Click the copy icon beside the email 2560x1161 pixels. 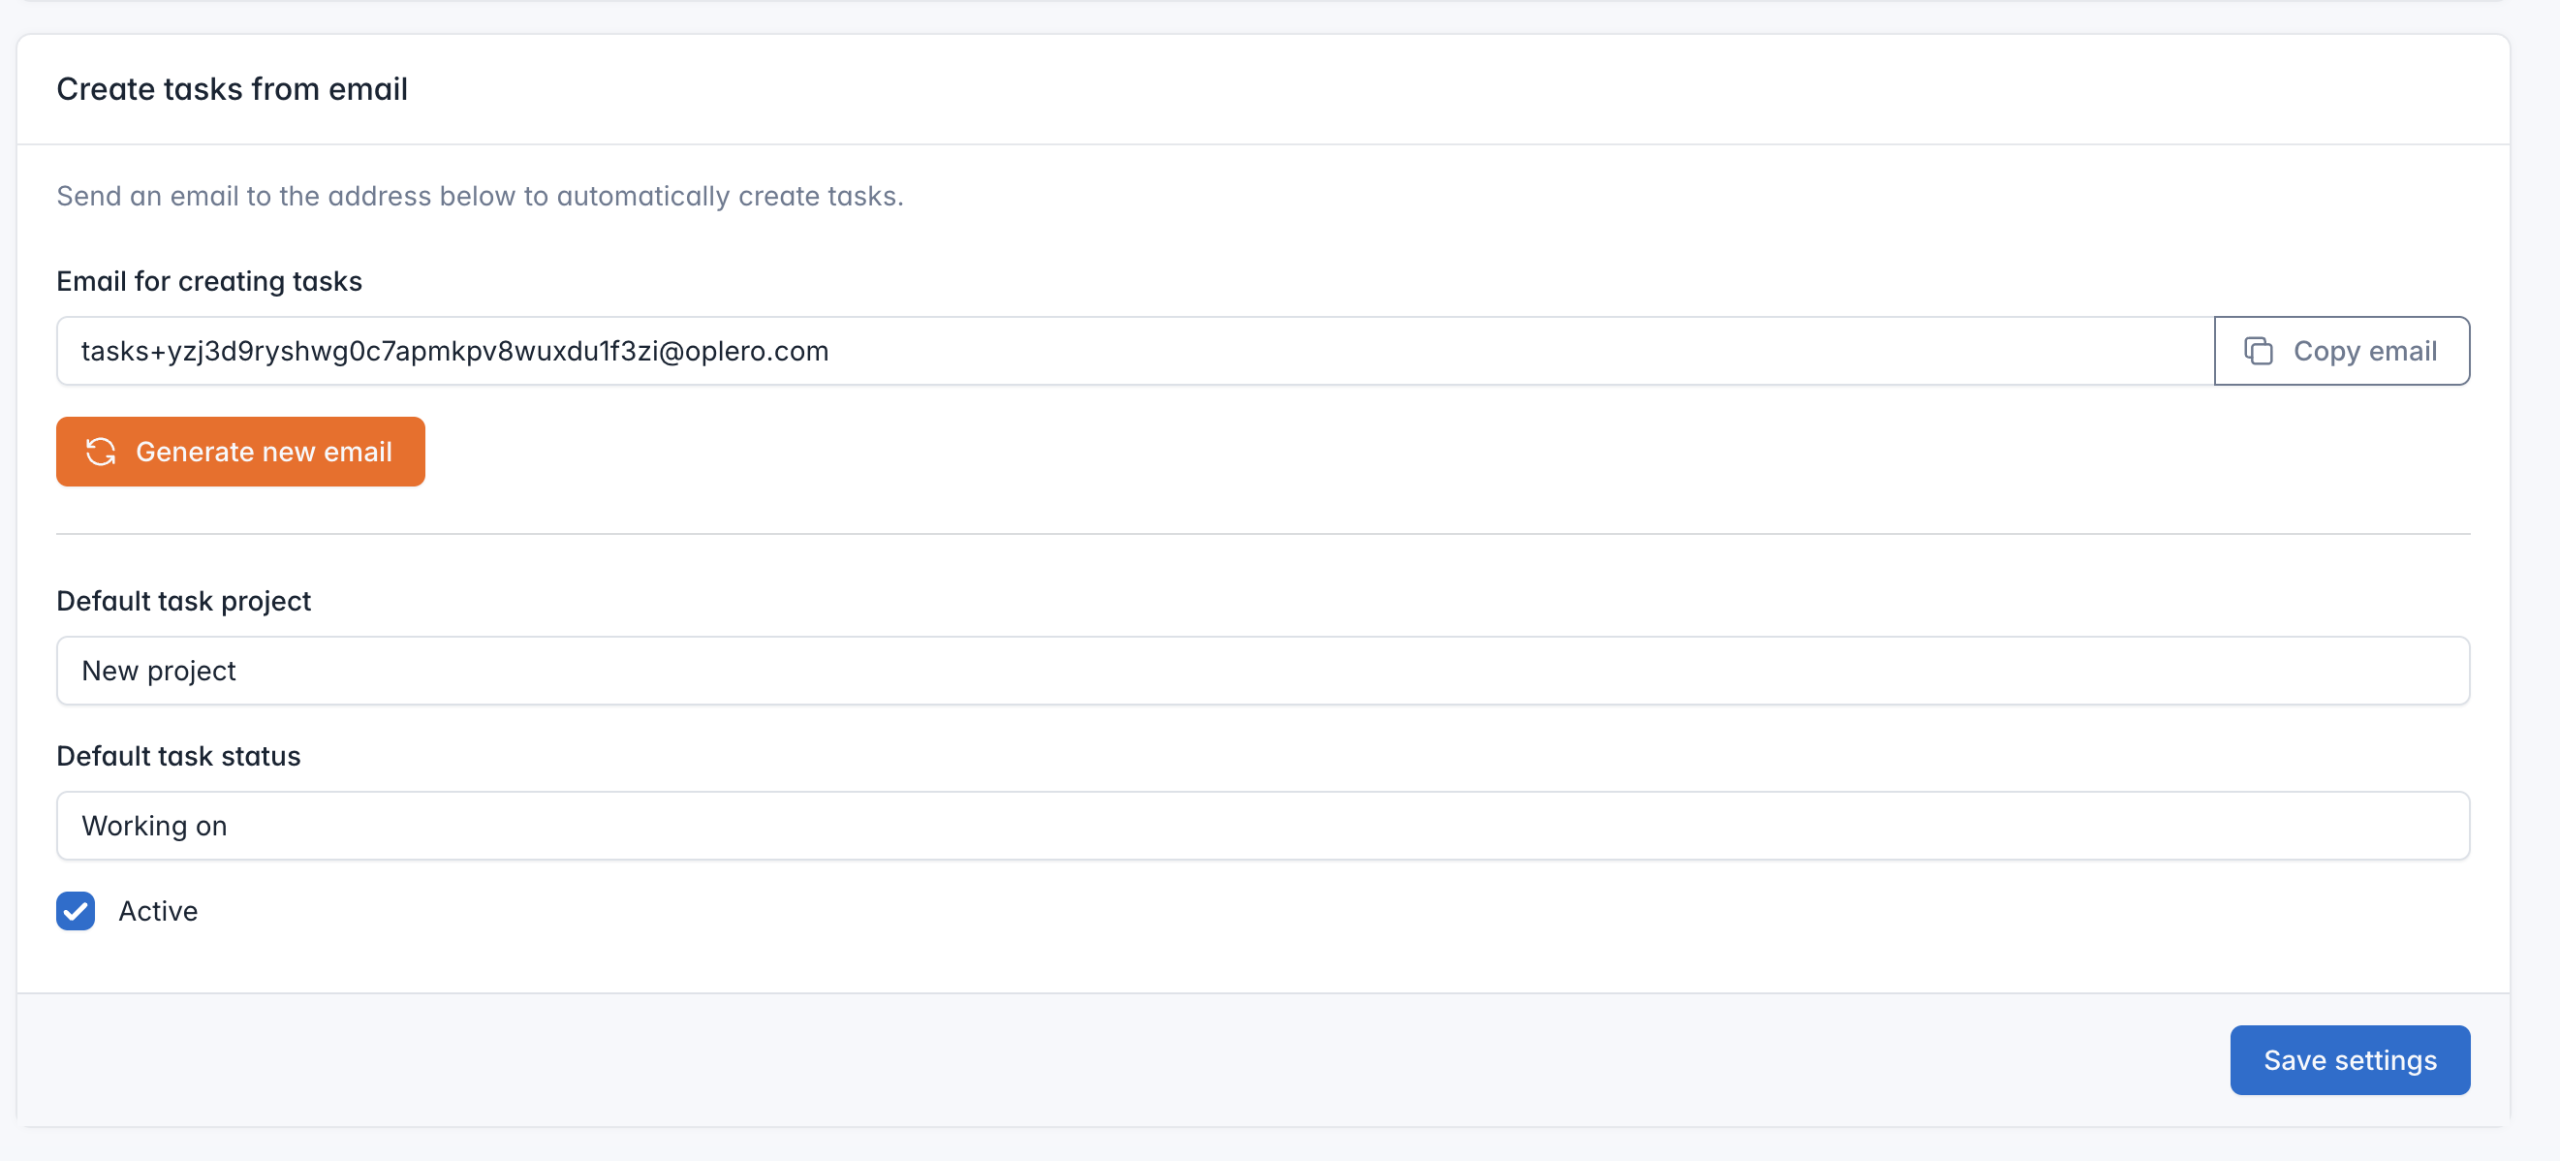[2258, 351]
